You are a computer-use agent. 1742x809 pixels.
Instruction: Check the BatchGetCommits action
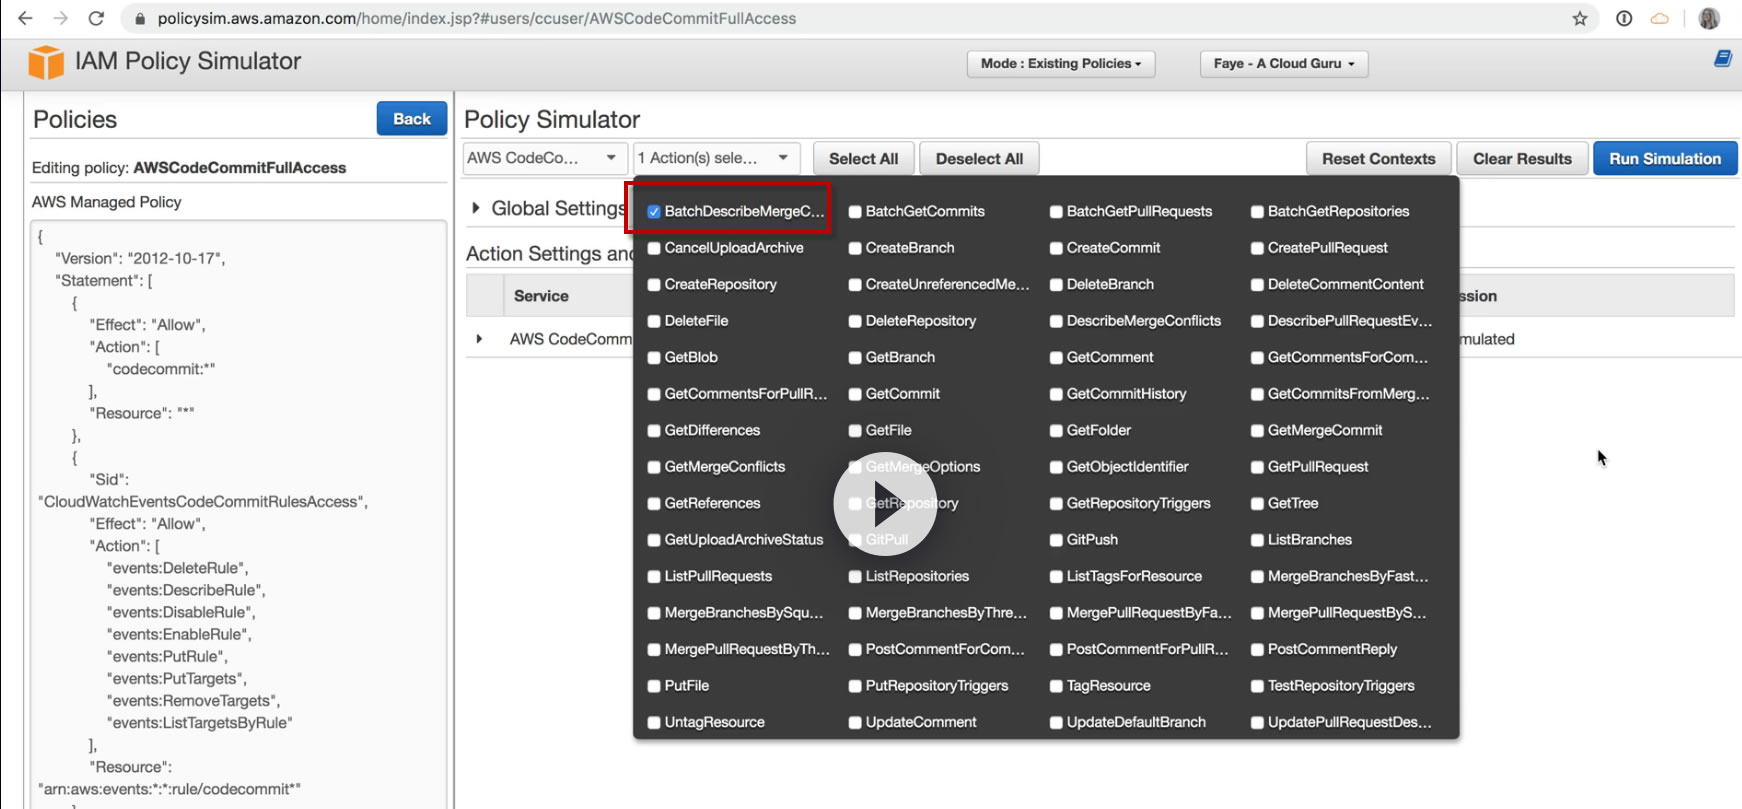pos(855,212)
